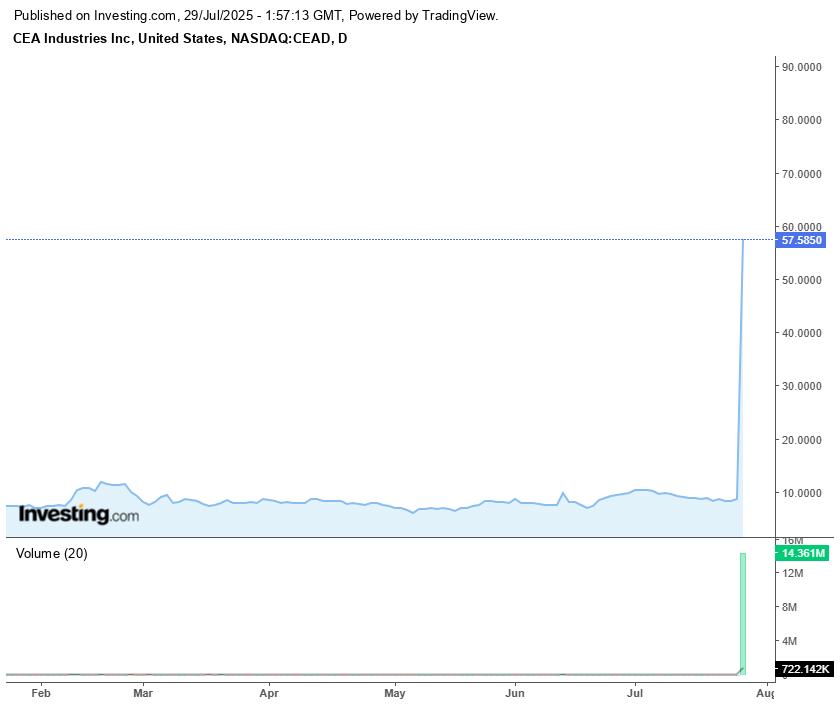Click the 10.0000 price axis label
Screen dimensions: 840x704
(x=802, y=493)
